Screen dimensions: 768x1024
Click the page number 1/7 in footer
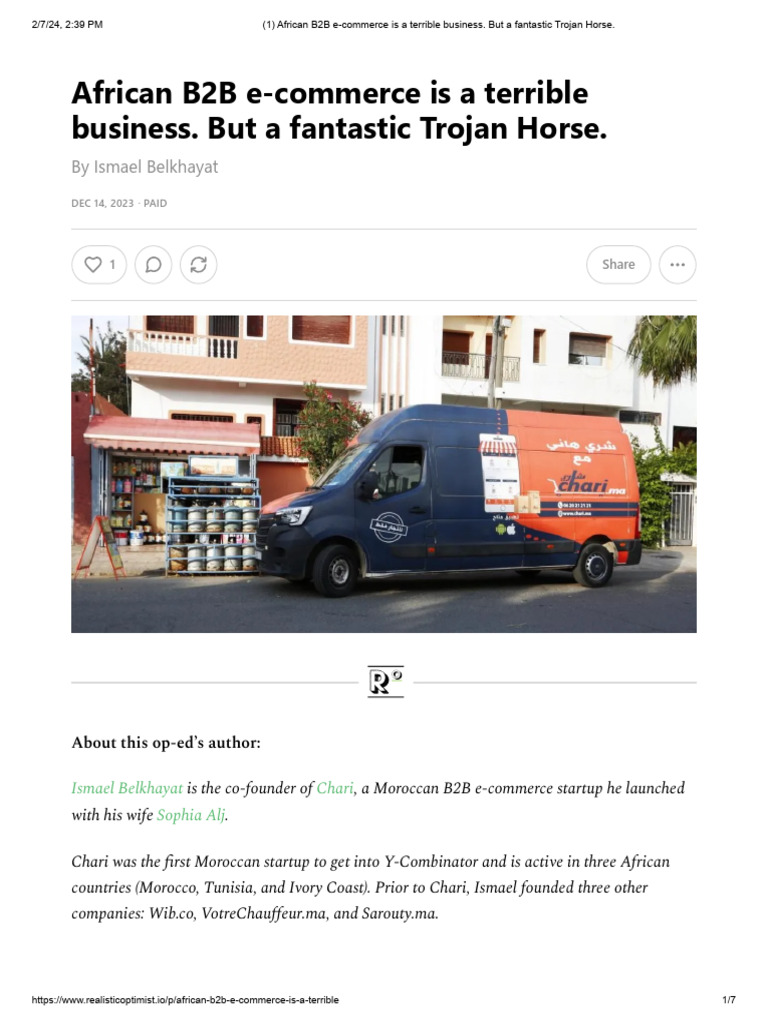[x=729, y=1000]
